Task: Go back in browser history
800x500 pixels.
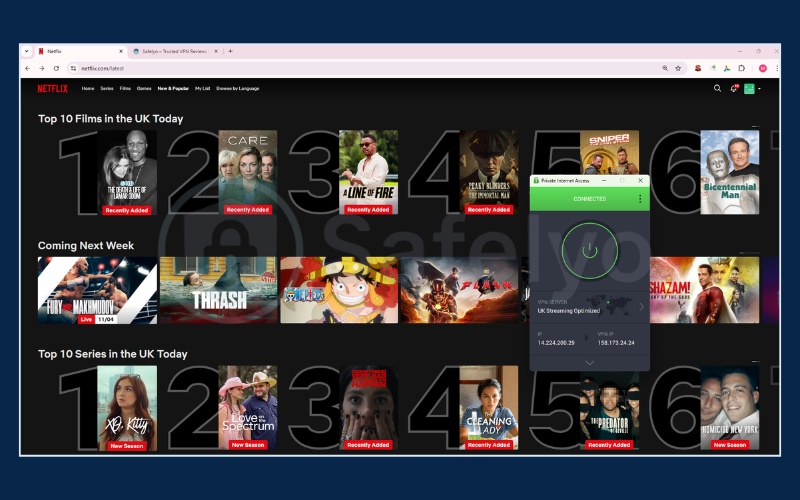Action: (x=28, y=68)
